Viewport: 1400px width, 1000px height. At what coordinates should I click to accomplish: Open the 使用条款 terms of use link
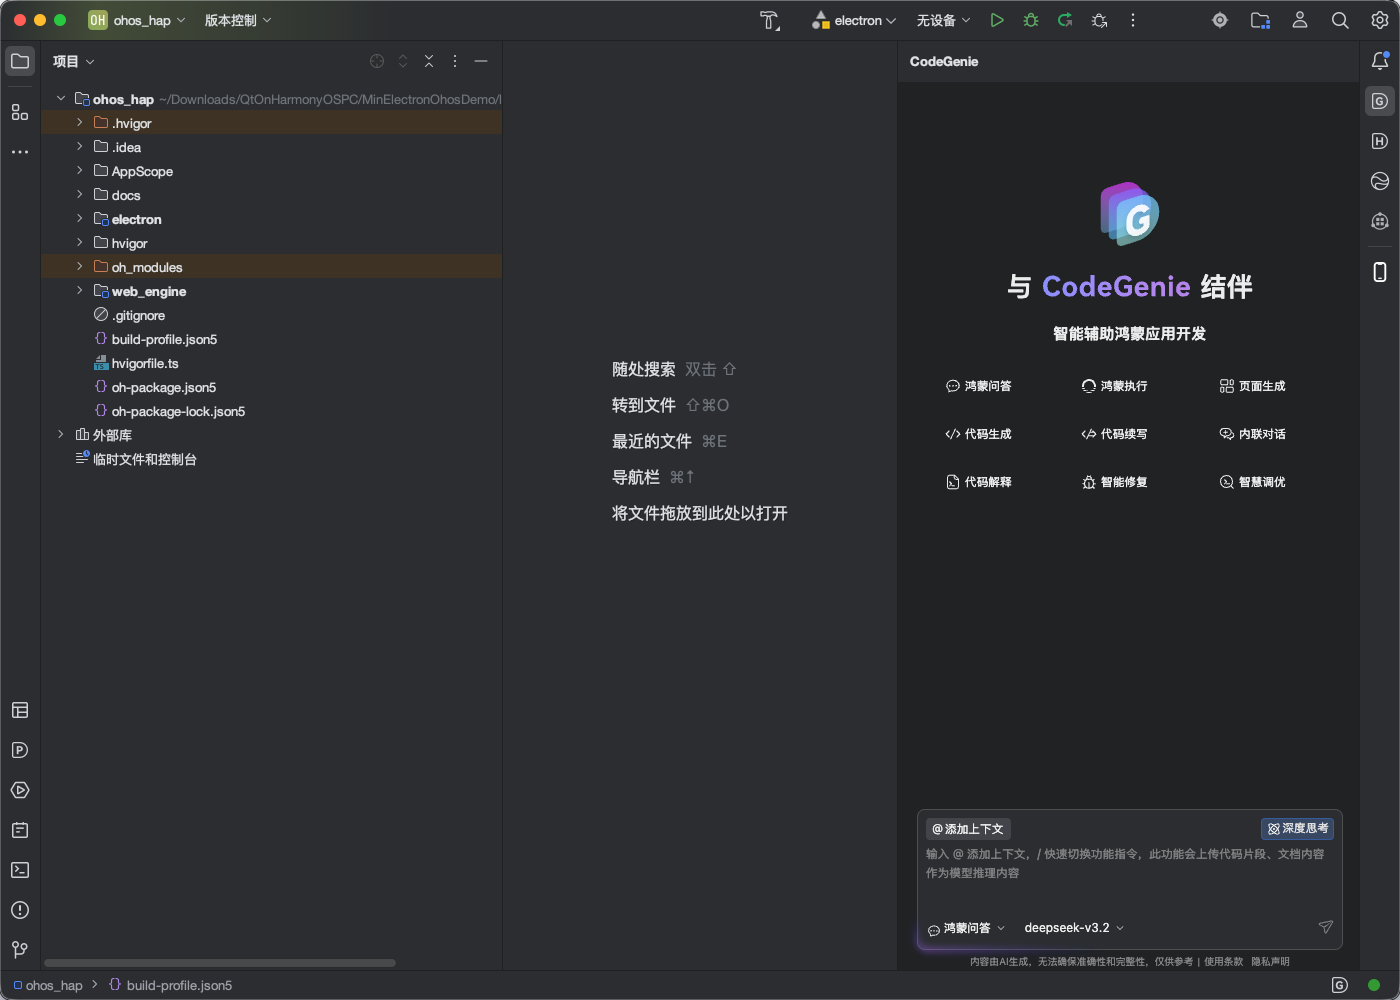coord(1223,962)
